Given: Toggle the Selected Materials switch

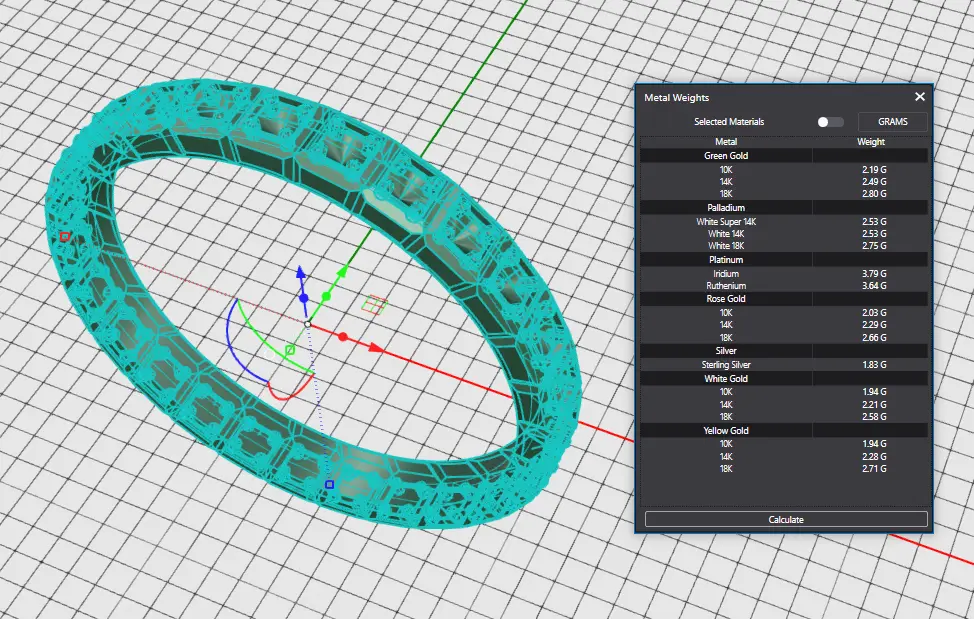Looking at the screenshot, I should [829, 122].
